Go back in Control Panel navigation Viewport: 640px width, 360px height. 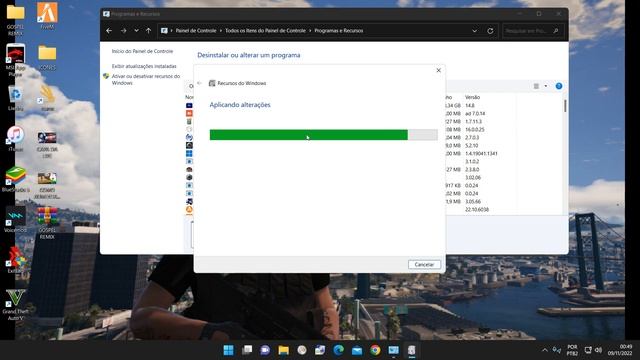[x=109, y=31]
